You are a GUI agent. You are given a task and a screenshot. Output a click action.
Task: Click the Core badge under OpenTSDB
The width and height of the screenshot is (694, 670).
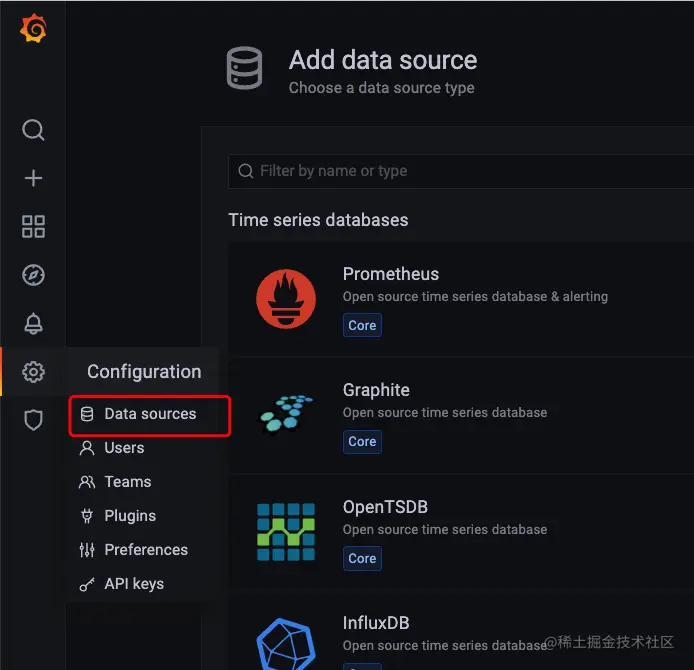coord(362,558)
